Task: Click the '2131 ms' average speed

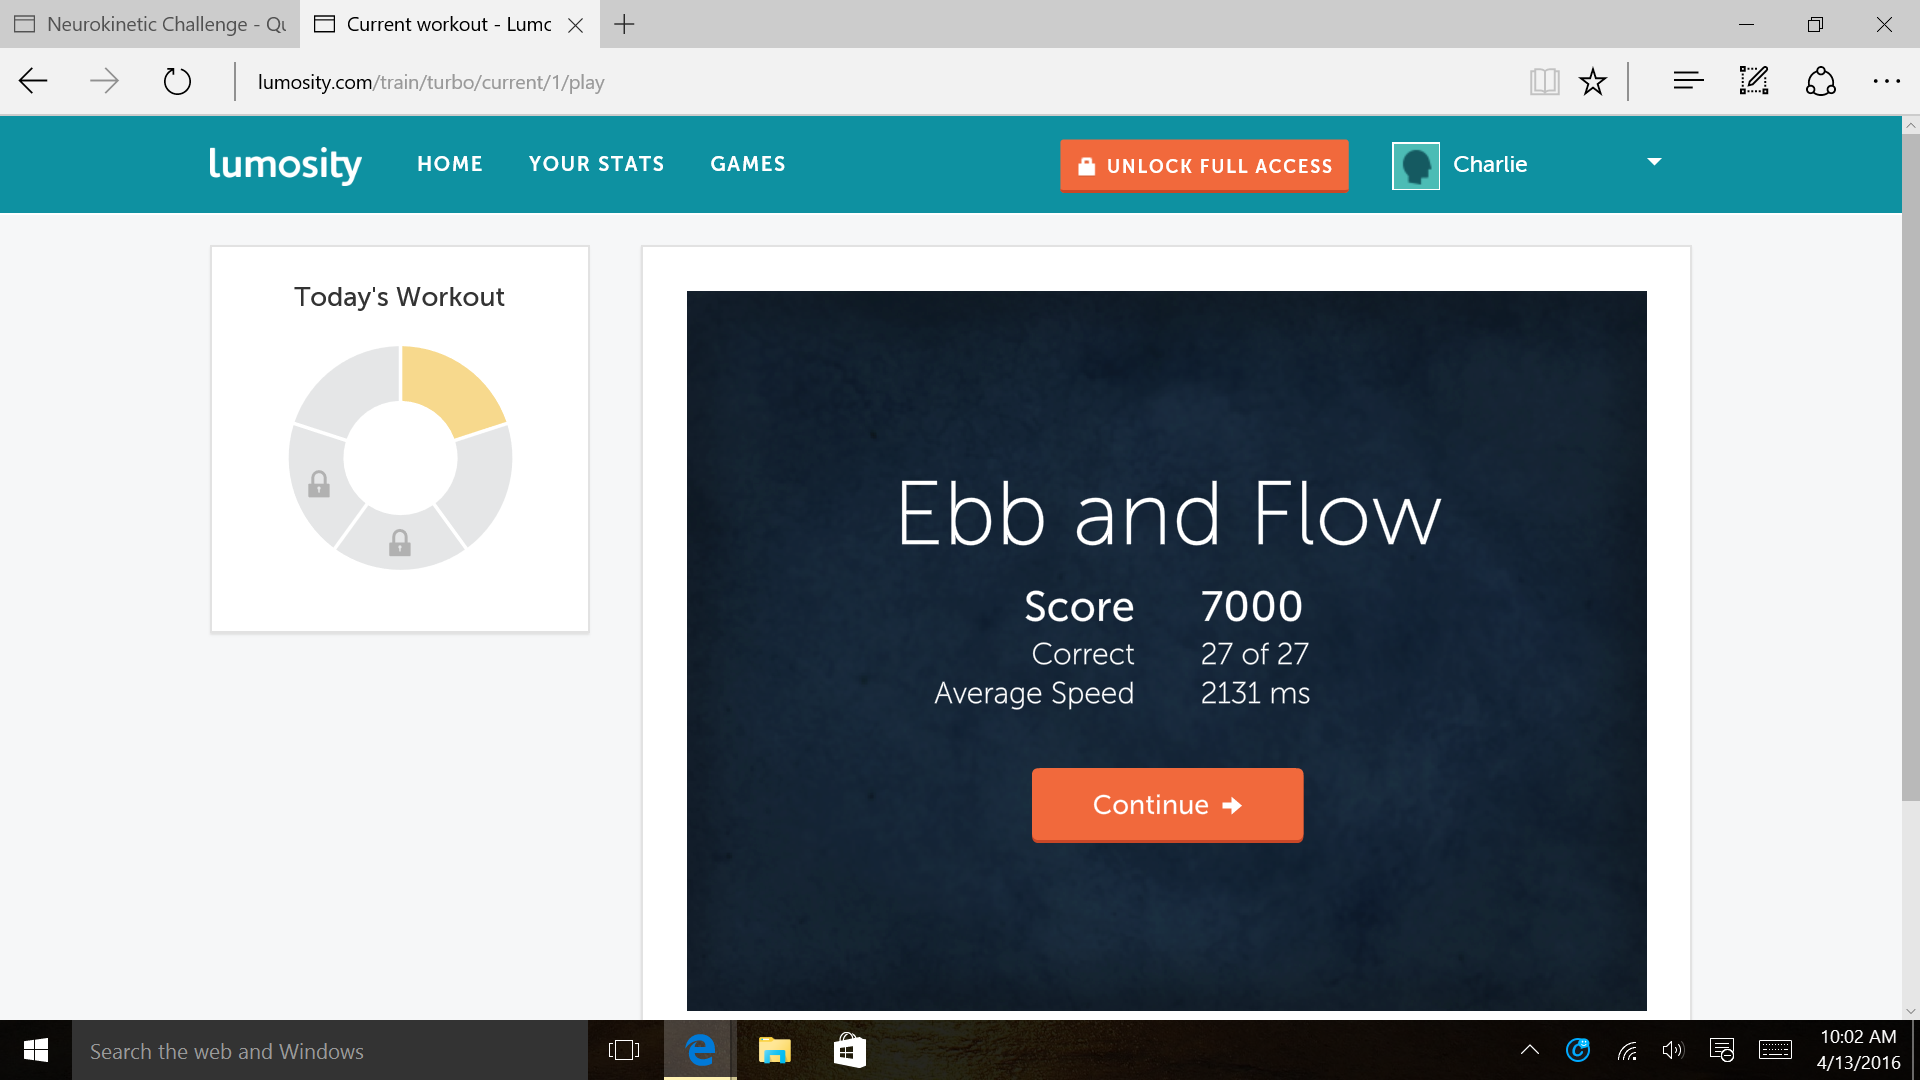Action: [1255, 693]
